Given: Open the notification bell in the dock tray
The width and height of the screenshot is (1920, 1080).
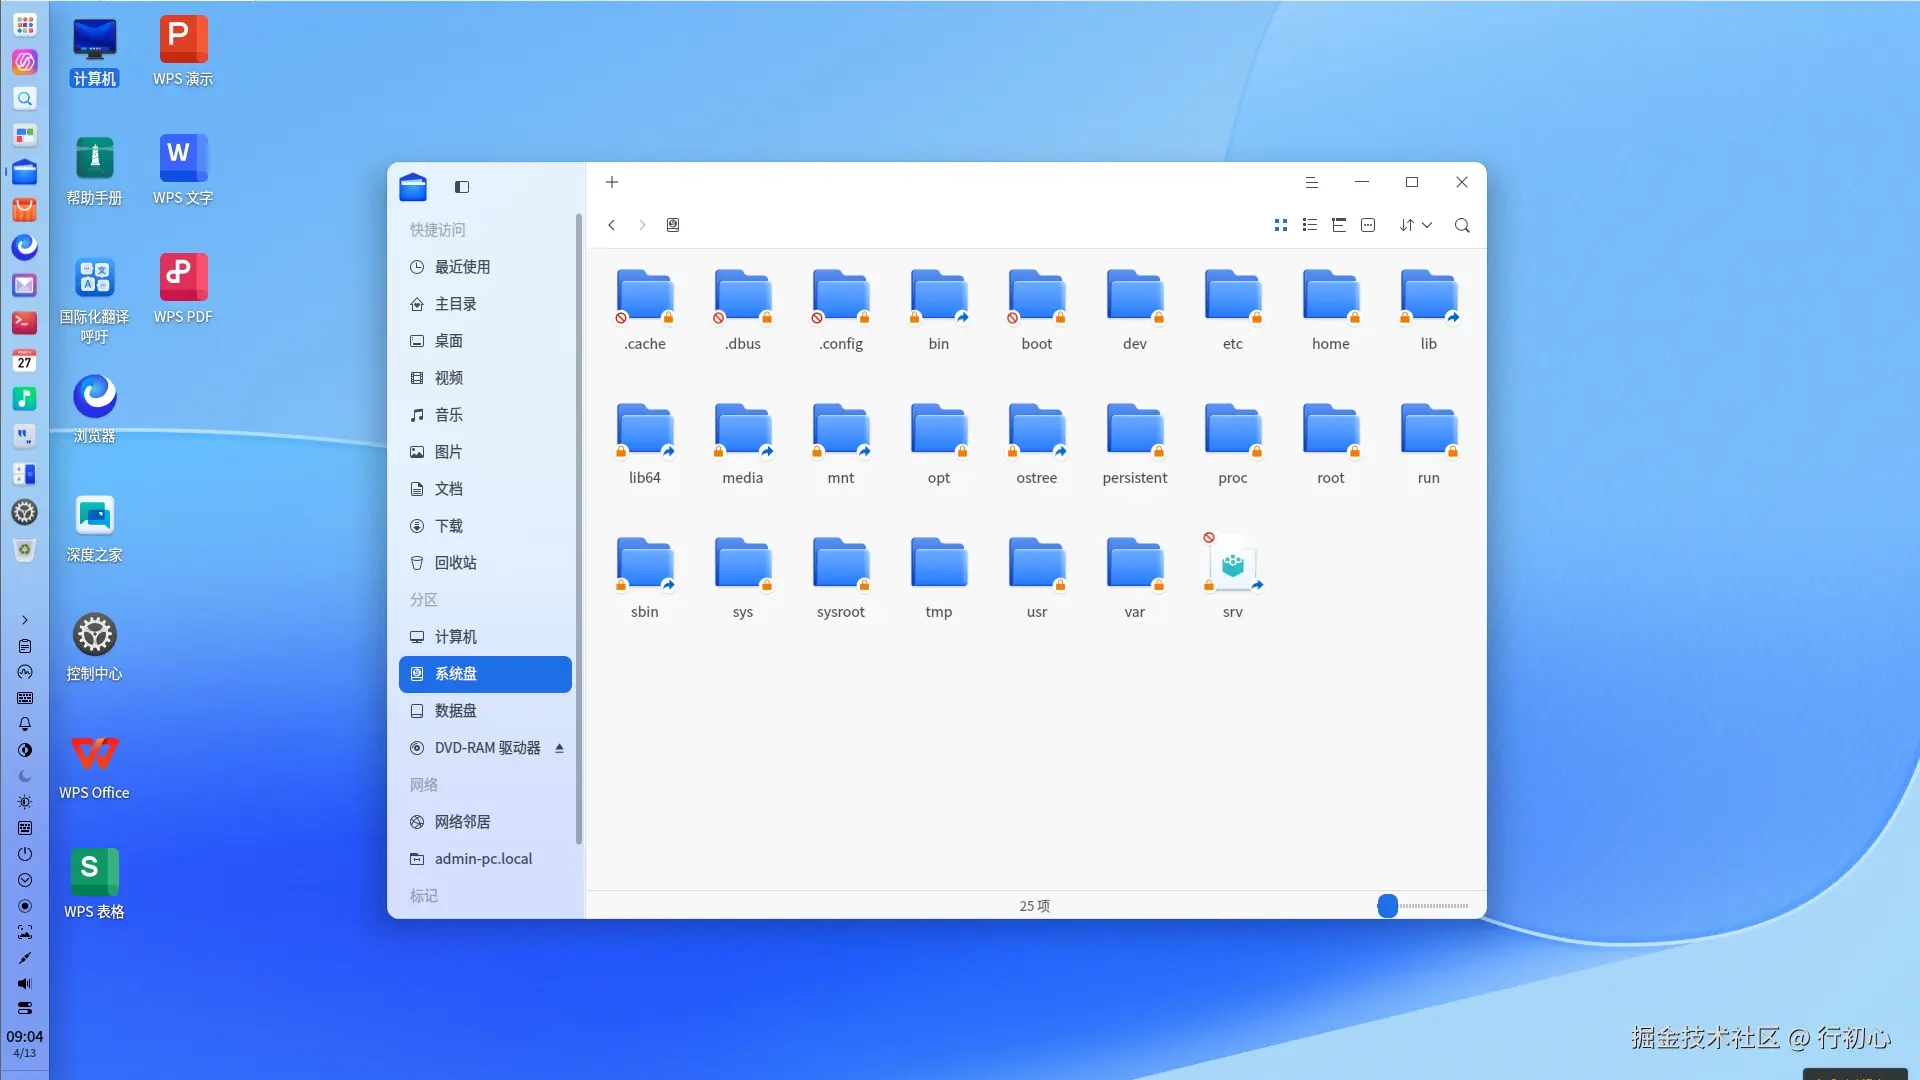Looking at the screenshot, I should pos(25,724).
